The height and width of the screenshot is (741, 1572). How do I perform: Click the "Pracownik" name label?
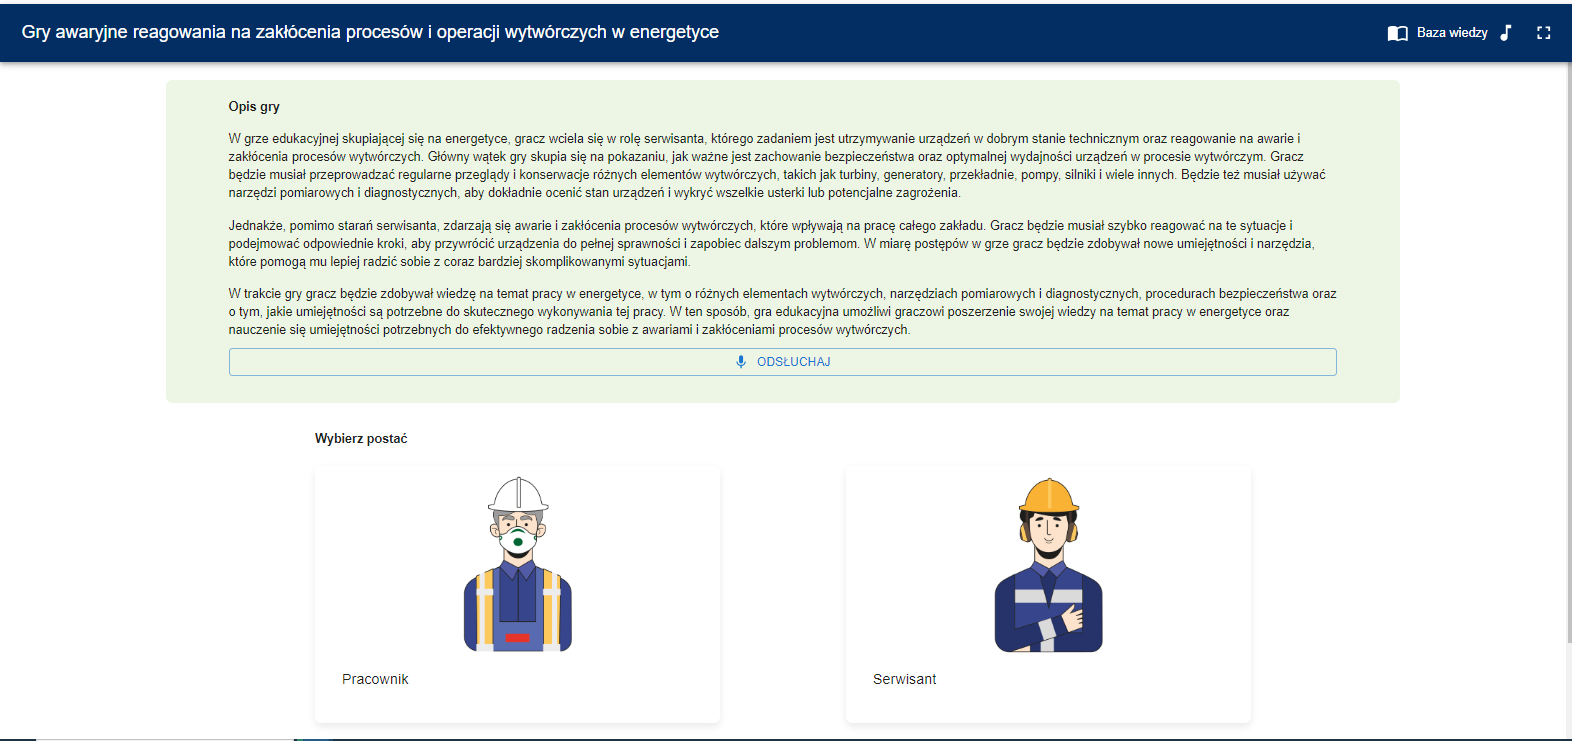(x=375, y=679)
